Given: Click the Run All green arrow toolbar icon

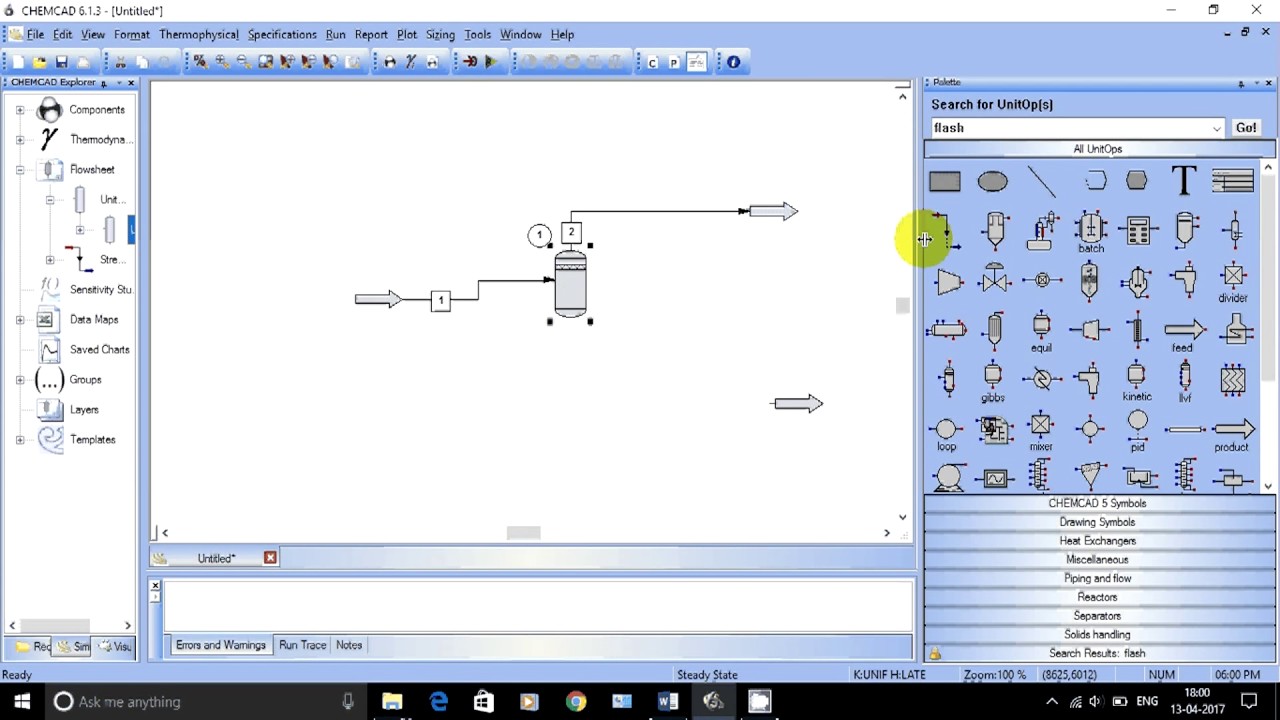Looking at the screenshot, I should click(491, 62).
